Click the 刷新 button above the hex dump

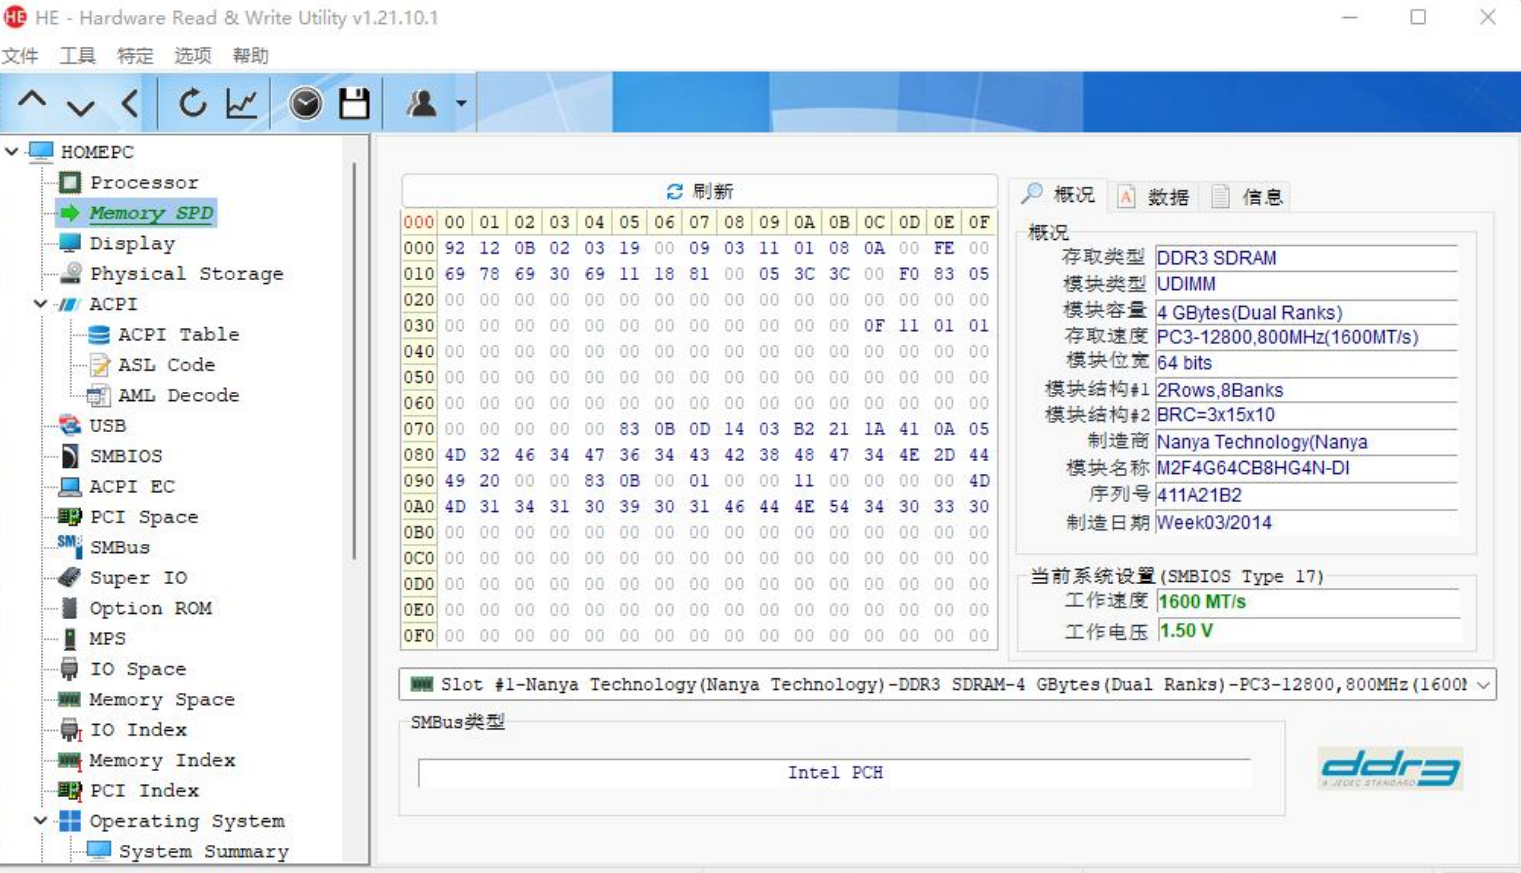pos(698,191)
